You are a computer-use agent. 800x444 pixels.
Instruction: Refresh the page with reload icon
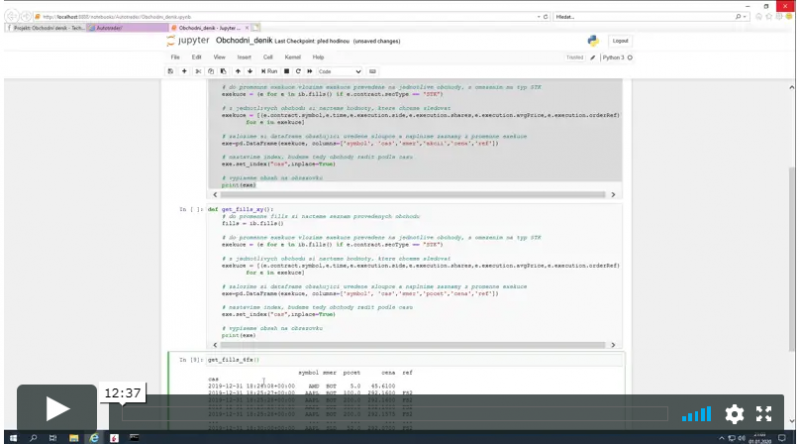(545, 17)
